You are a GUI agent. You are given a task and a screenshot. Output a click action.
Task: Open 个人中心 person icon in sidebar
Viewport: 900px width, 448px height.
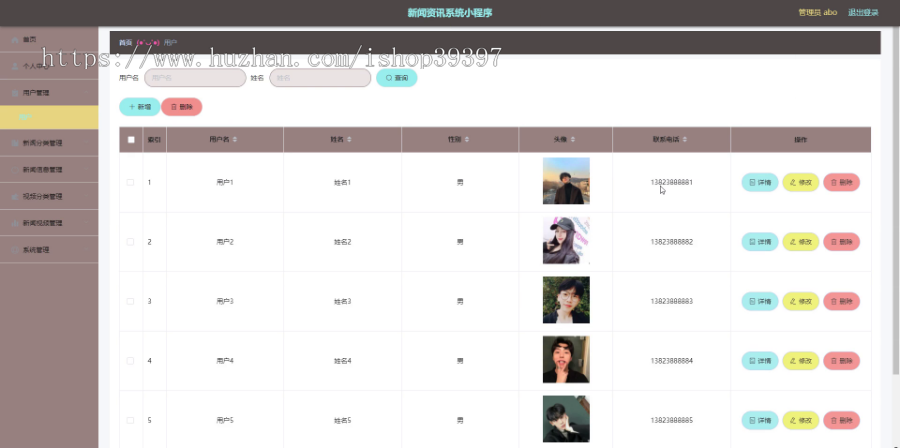tap(15, 66)
